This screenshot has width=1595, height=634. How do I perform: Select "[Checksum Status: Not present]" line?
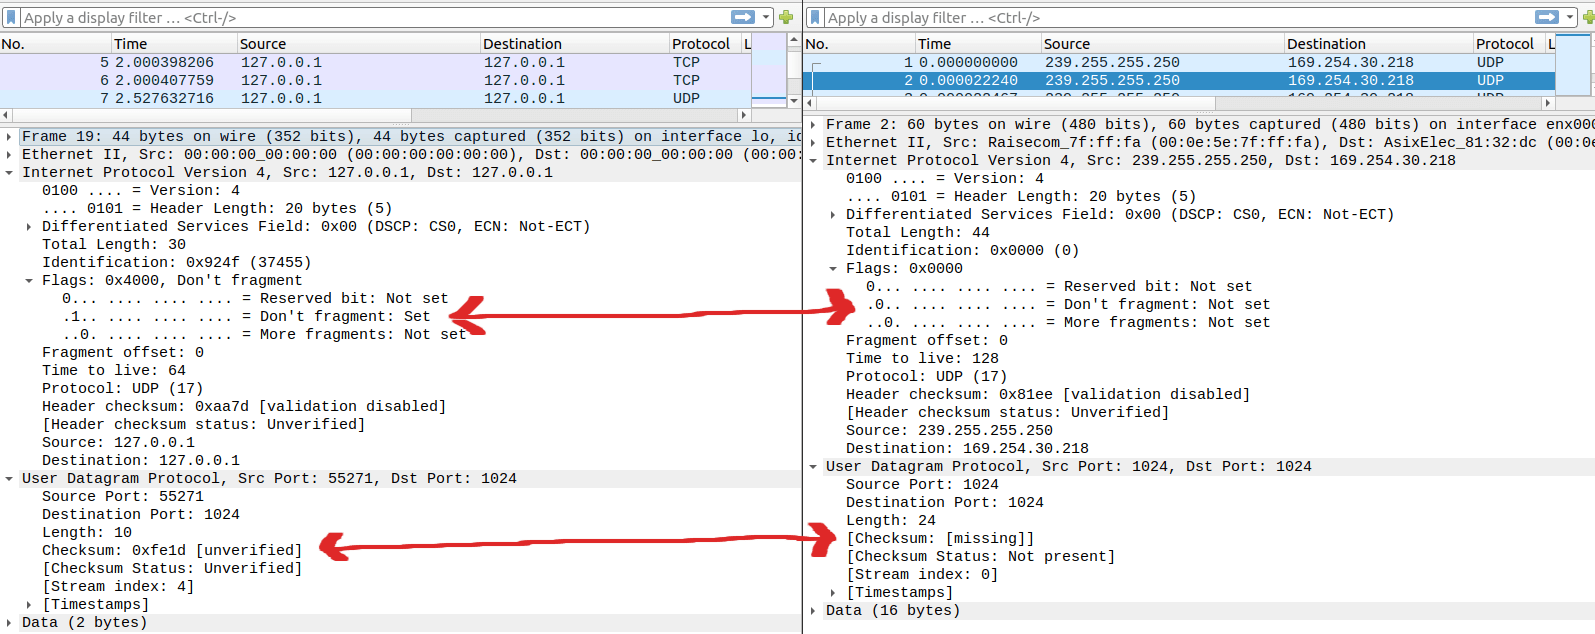[980, 556]
